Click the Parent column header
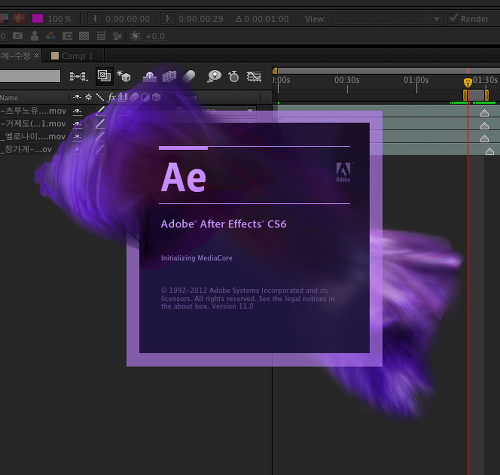 coord(186,97)
